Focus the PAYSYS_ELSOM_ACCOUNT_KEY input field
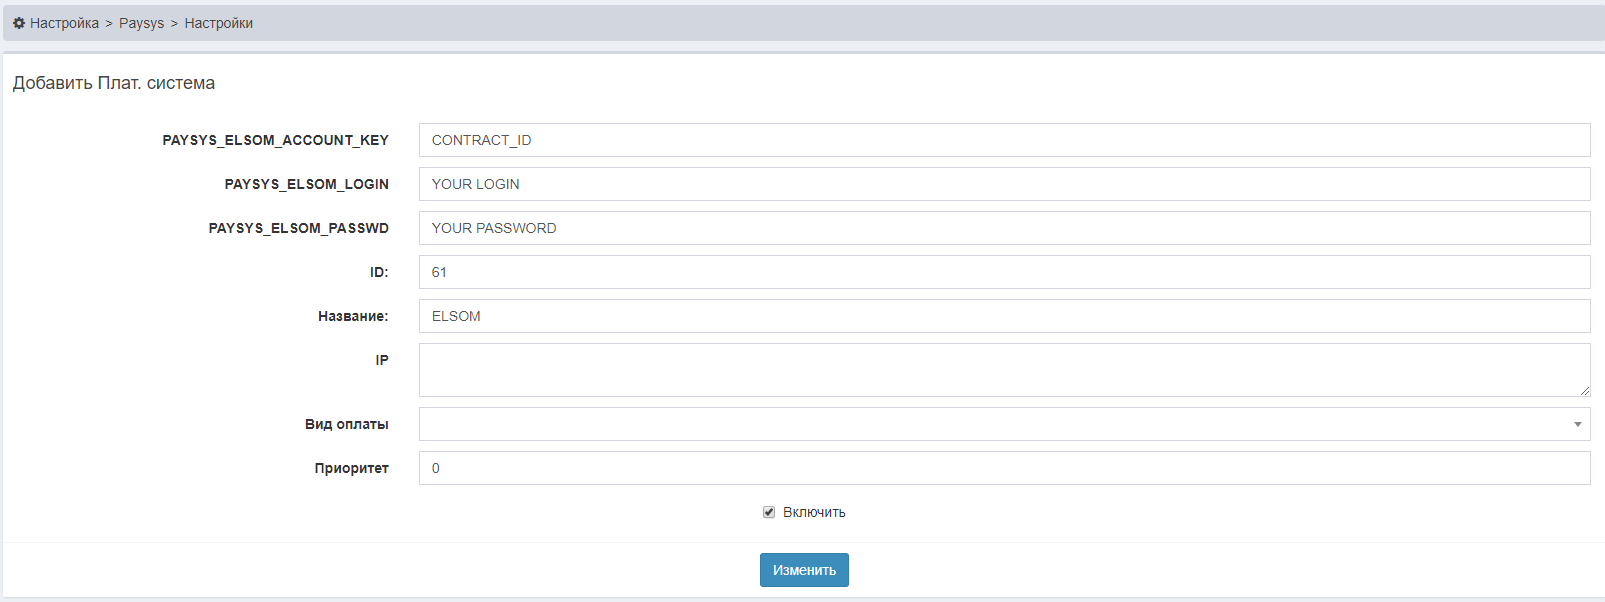 pyautogui.click(x=1004, y=140)
